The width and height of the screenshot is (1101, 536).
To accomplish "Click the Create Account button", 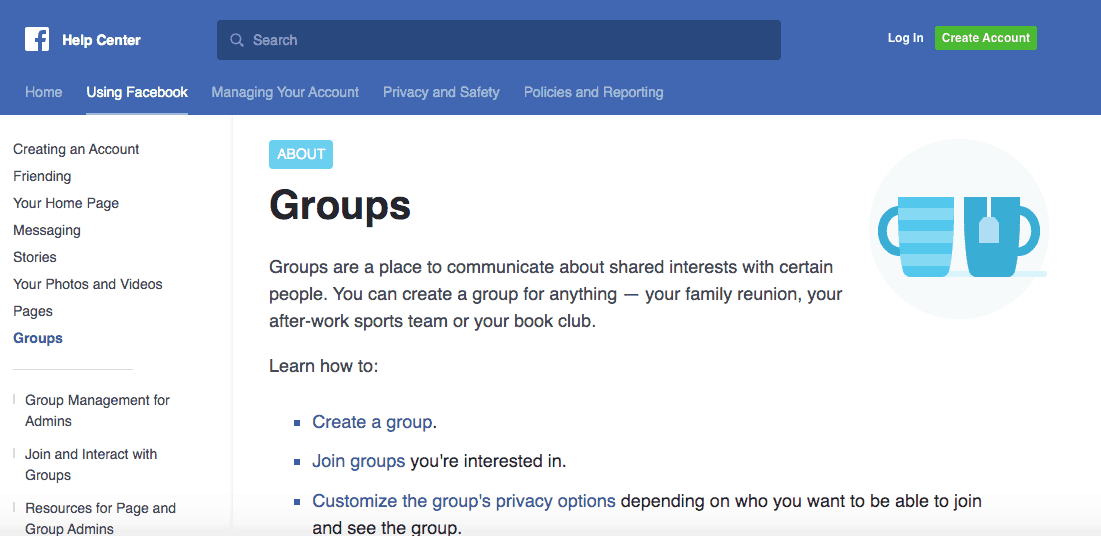I will tap(985, 38).
